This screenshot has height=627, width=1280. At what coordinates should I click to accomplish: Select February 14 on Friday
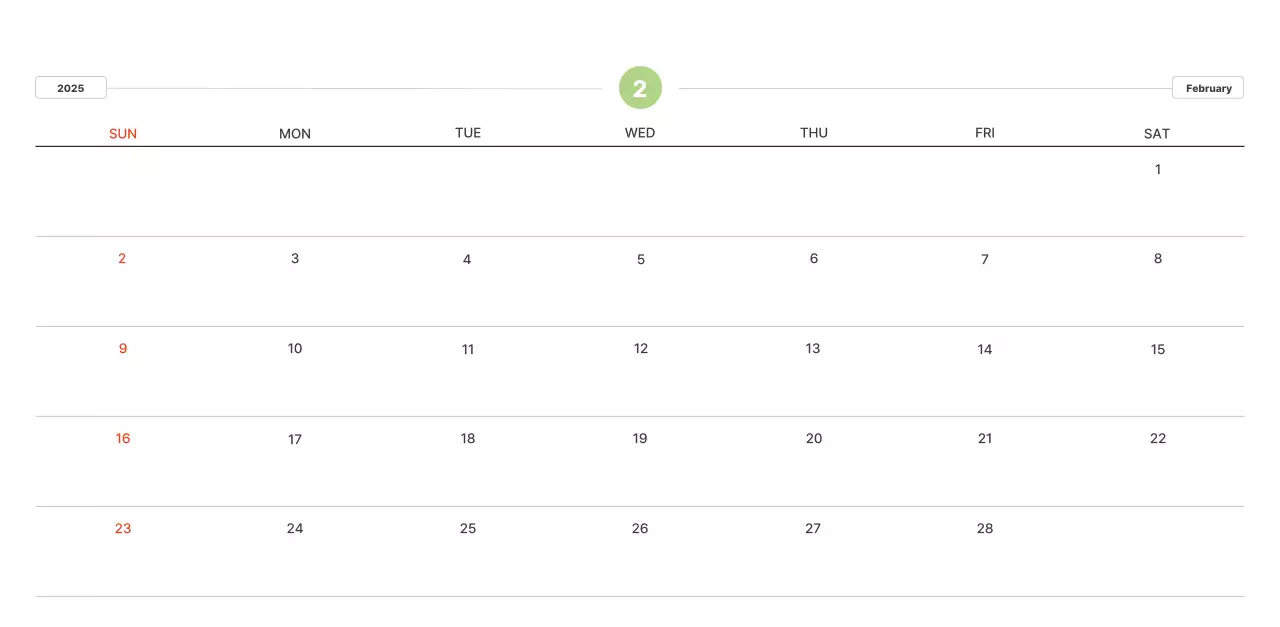(985, 349)
